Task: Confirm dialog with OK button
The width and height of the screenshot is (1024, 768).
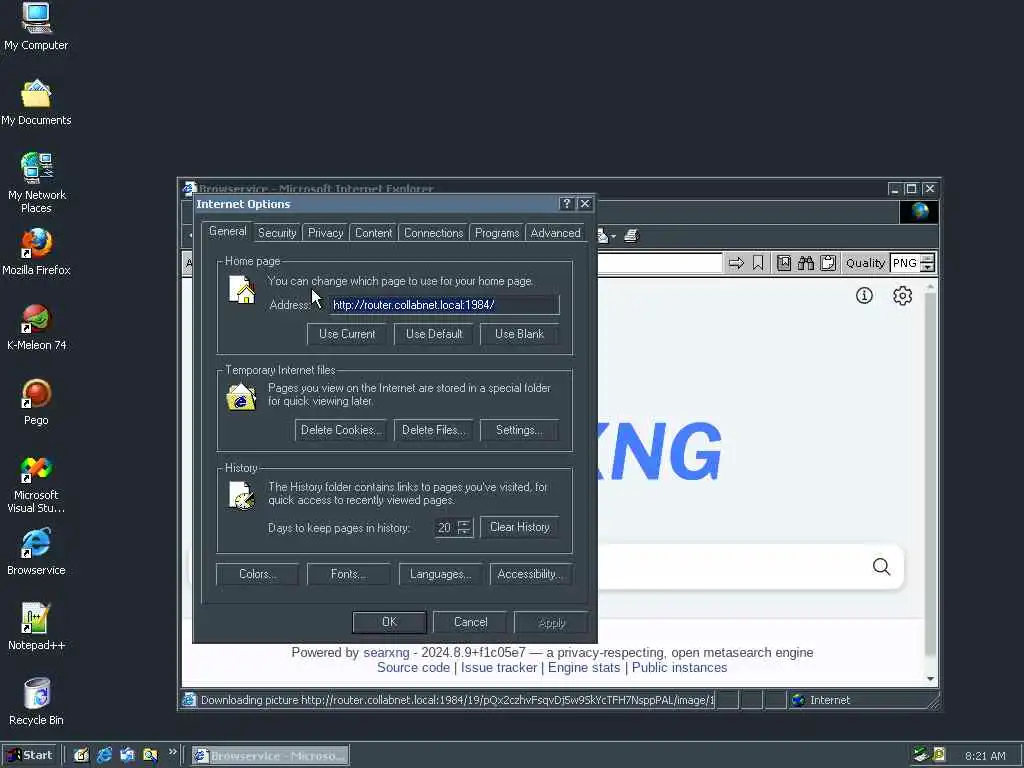Action: click(389, 622)
